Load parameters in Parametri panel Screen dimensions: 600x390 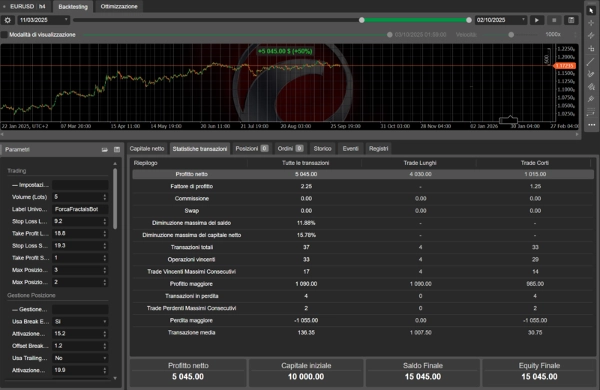tap(104, 150)
